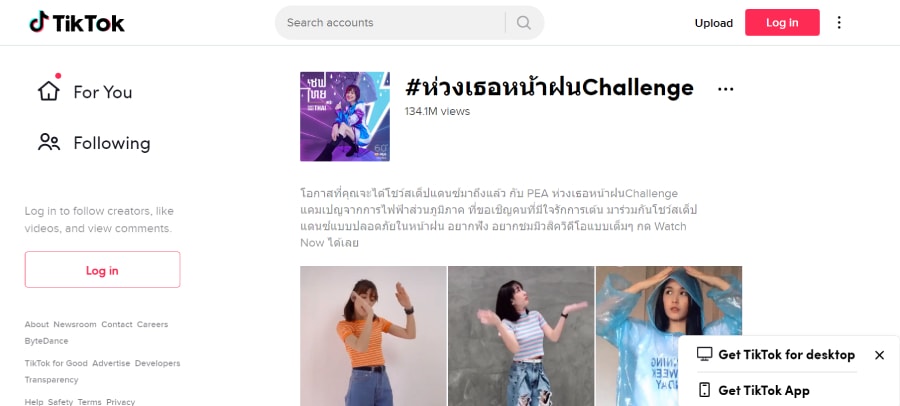Select the For You menu item
Image resolution: width=900 pixels, height=406 pixels.
coord(85,92)
